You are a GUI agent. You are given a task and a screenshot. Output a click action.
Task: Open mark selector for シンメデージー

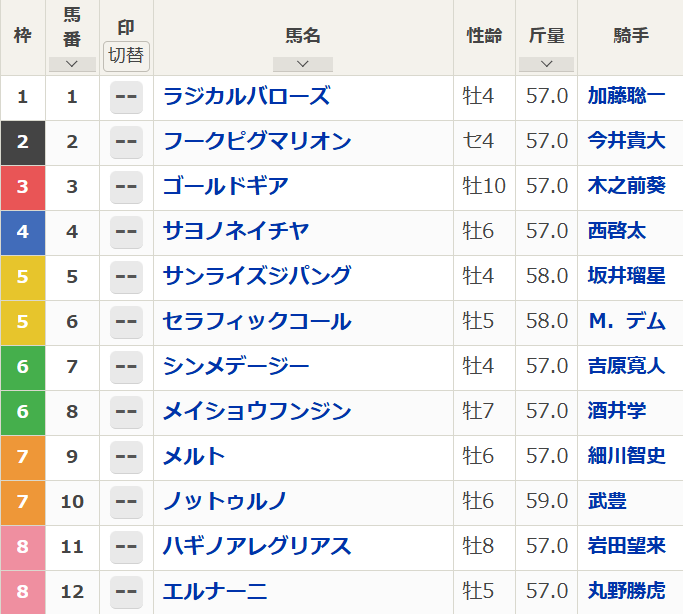(x=126, y=367)
